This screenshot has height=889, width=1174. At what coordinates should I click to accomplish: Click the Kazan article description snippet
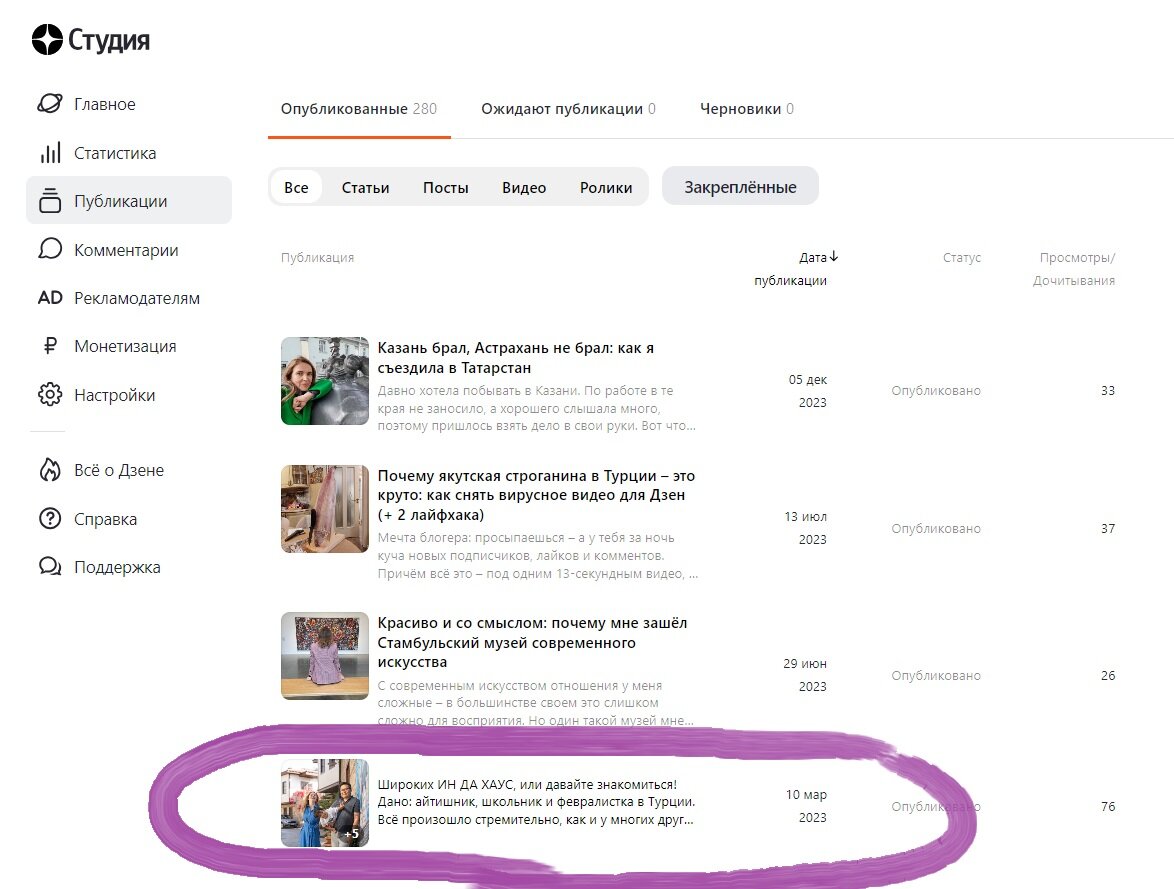click(537, 408)
